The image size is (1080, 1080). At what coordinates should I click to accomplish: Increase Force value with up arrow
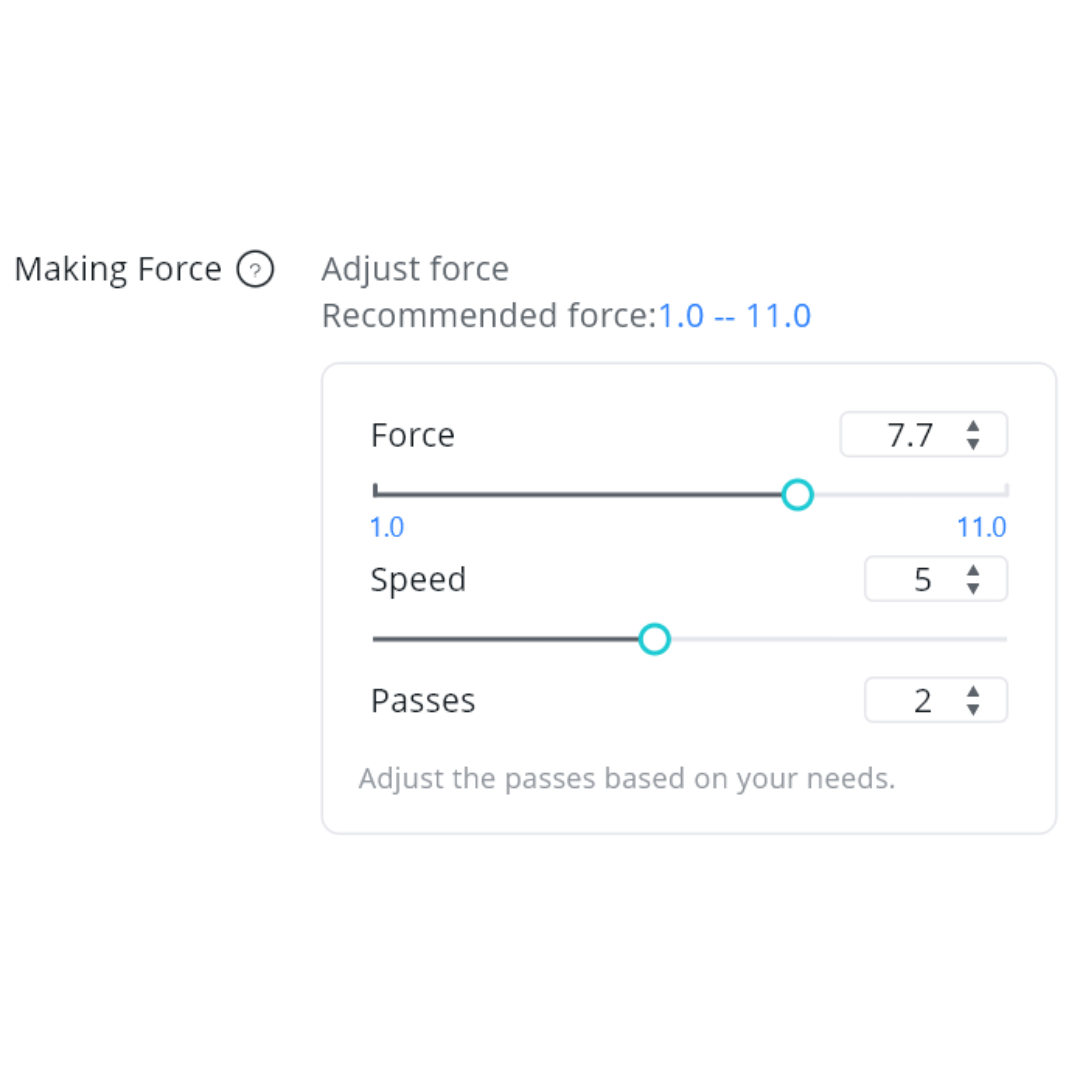[973, 426]
